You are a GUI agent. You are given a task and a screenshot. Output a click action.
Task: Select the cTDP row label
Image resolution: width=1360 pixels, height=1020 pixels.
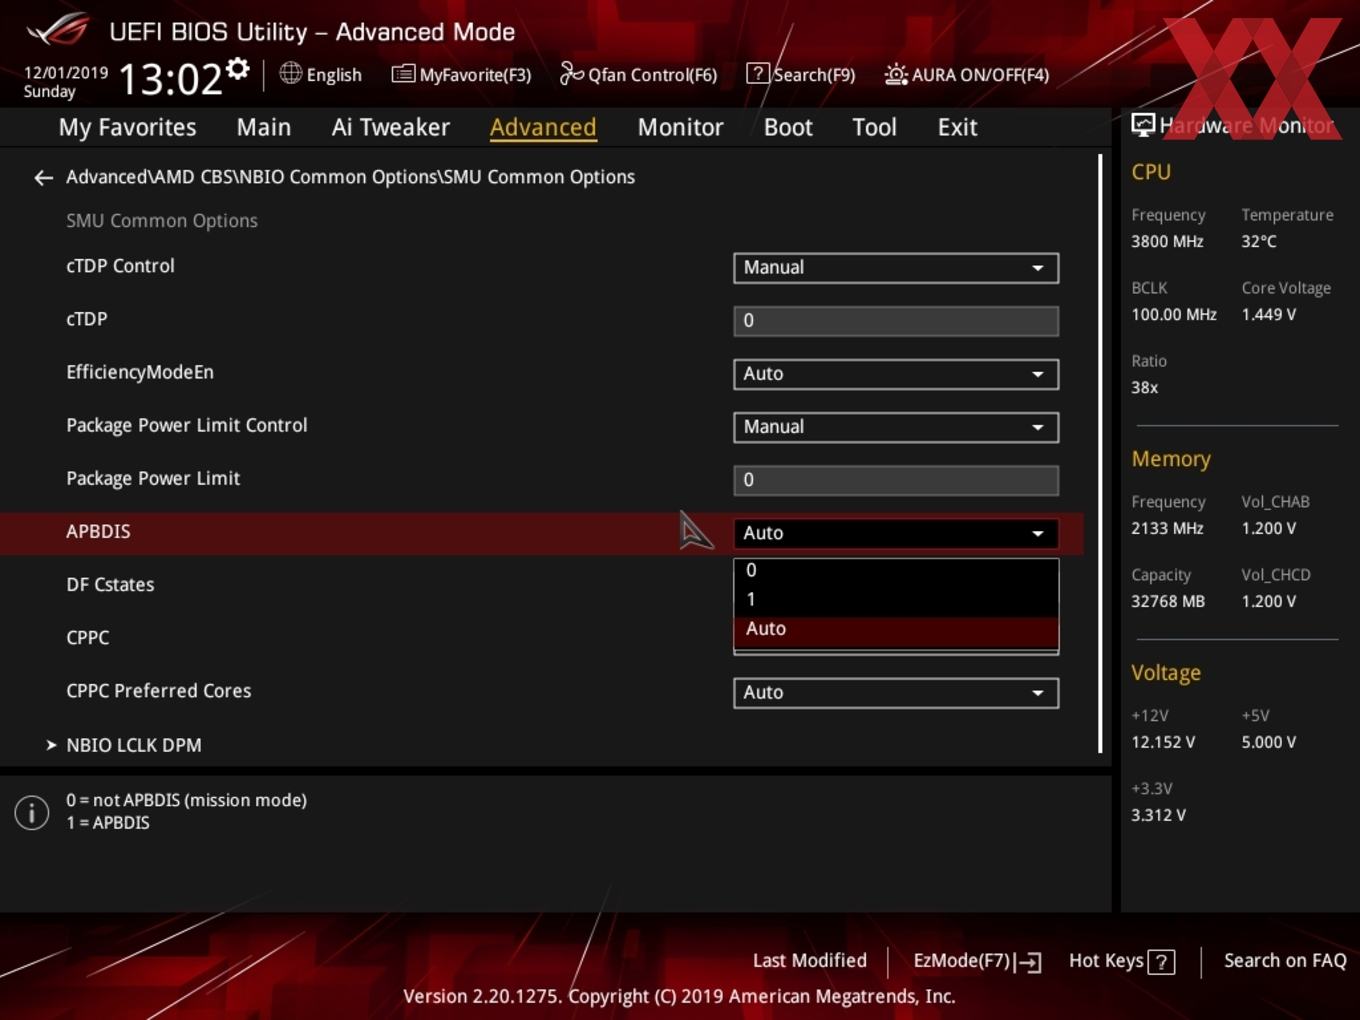86,319
